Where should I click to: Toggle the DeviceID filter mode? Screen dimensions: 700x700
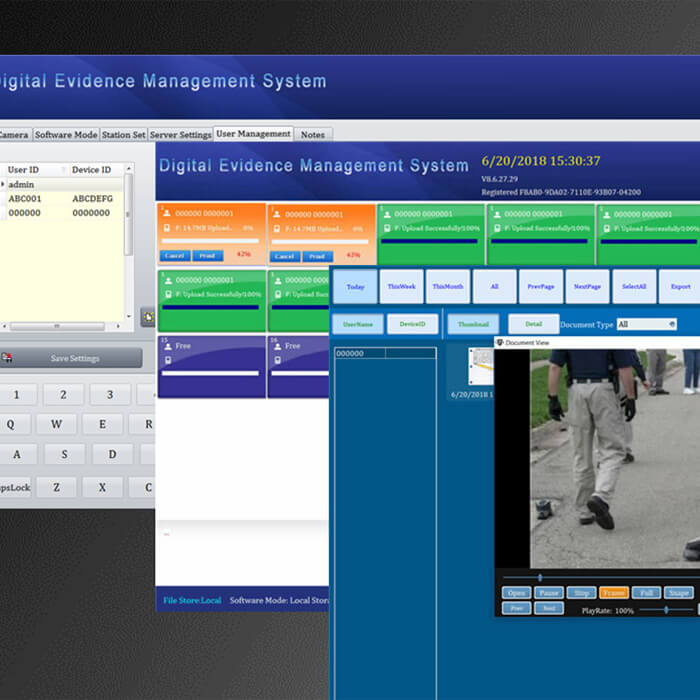point(413,324)
